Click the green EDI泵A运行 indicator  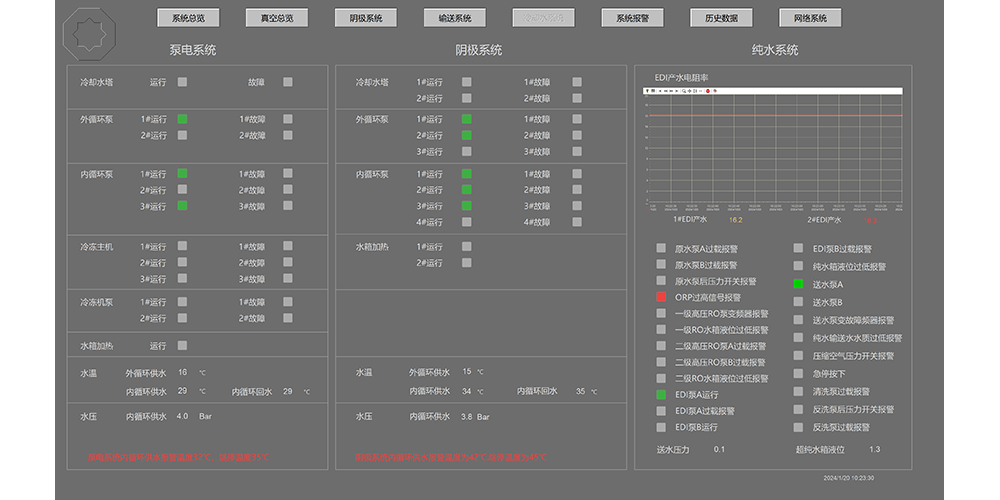661,395
